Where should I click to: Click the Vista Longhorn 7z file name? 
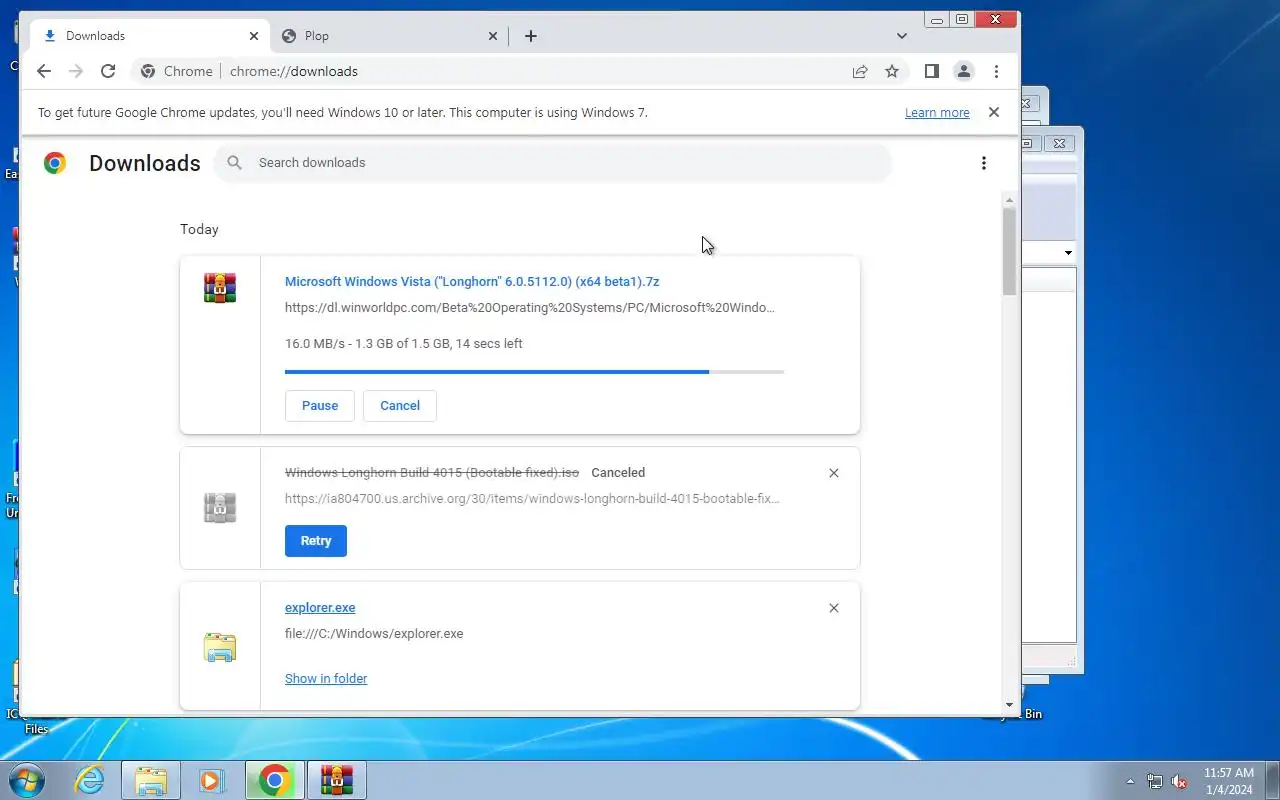[x=472, y=282]
